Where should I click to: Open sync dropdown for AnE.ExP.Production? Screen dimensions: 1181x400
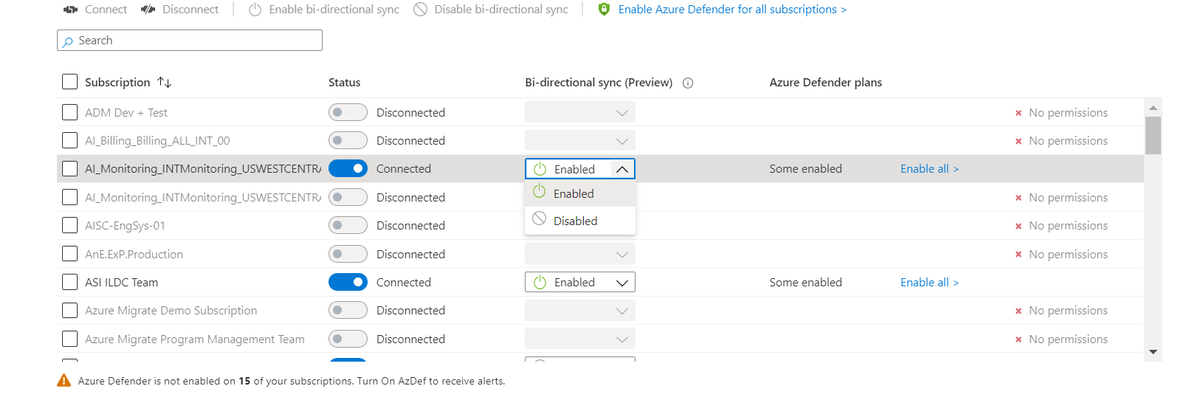click(x=580, y=254)
